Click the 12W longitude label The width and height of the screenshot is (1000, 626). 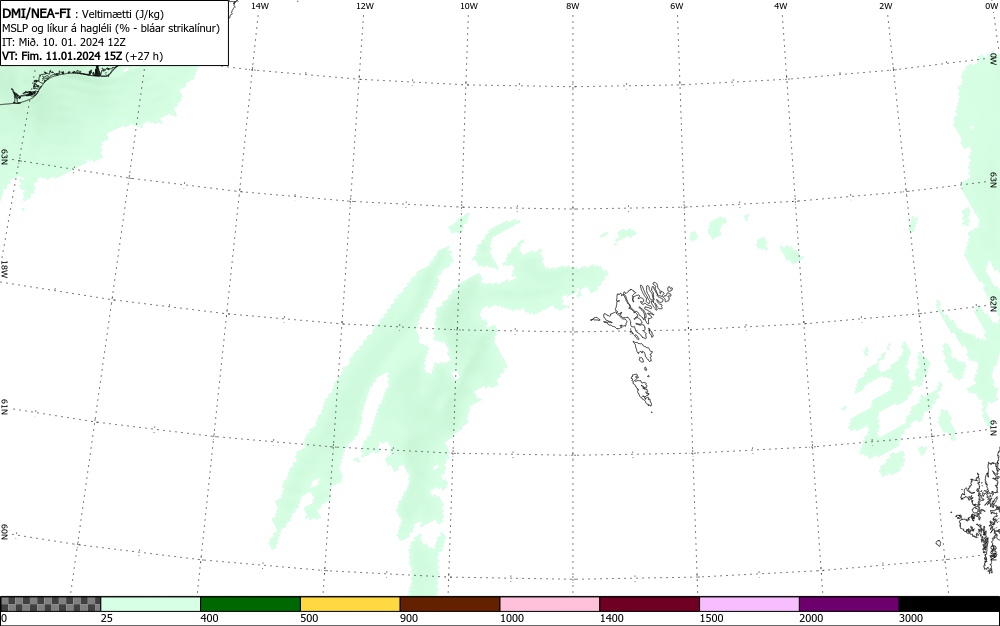(365, 6)
